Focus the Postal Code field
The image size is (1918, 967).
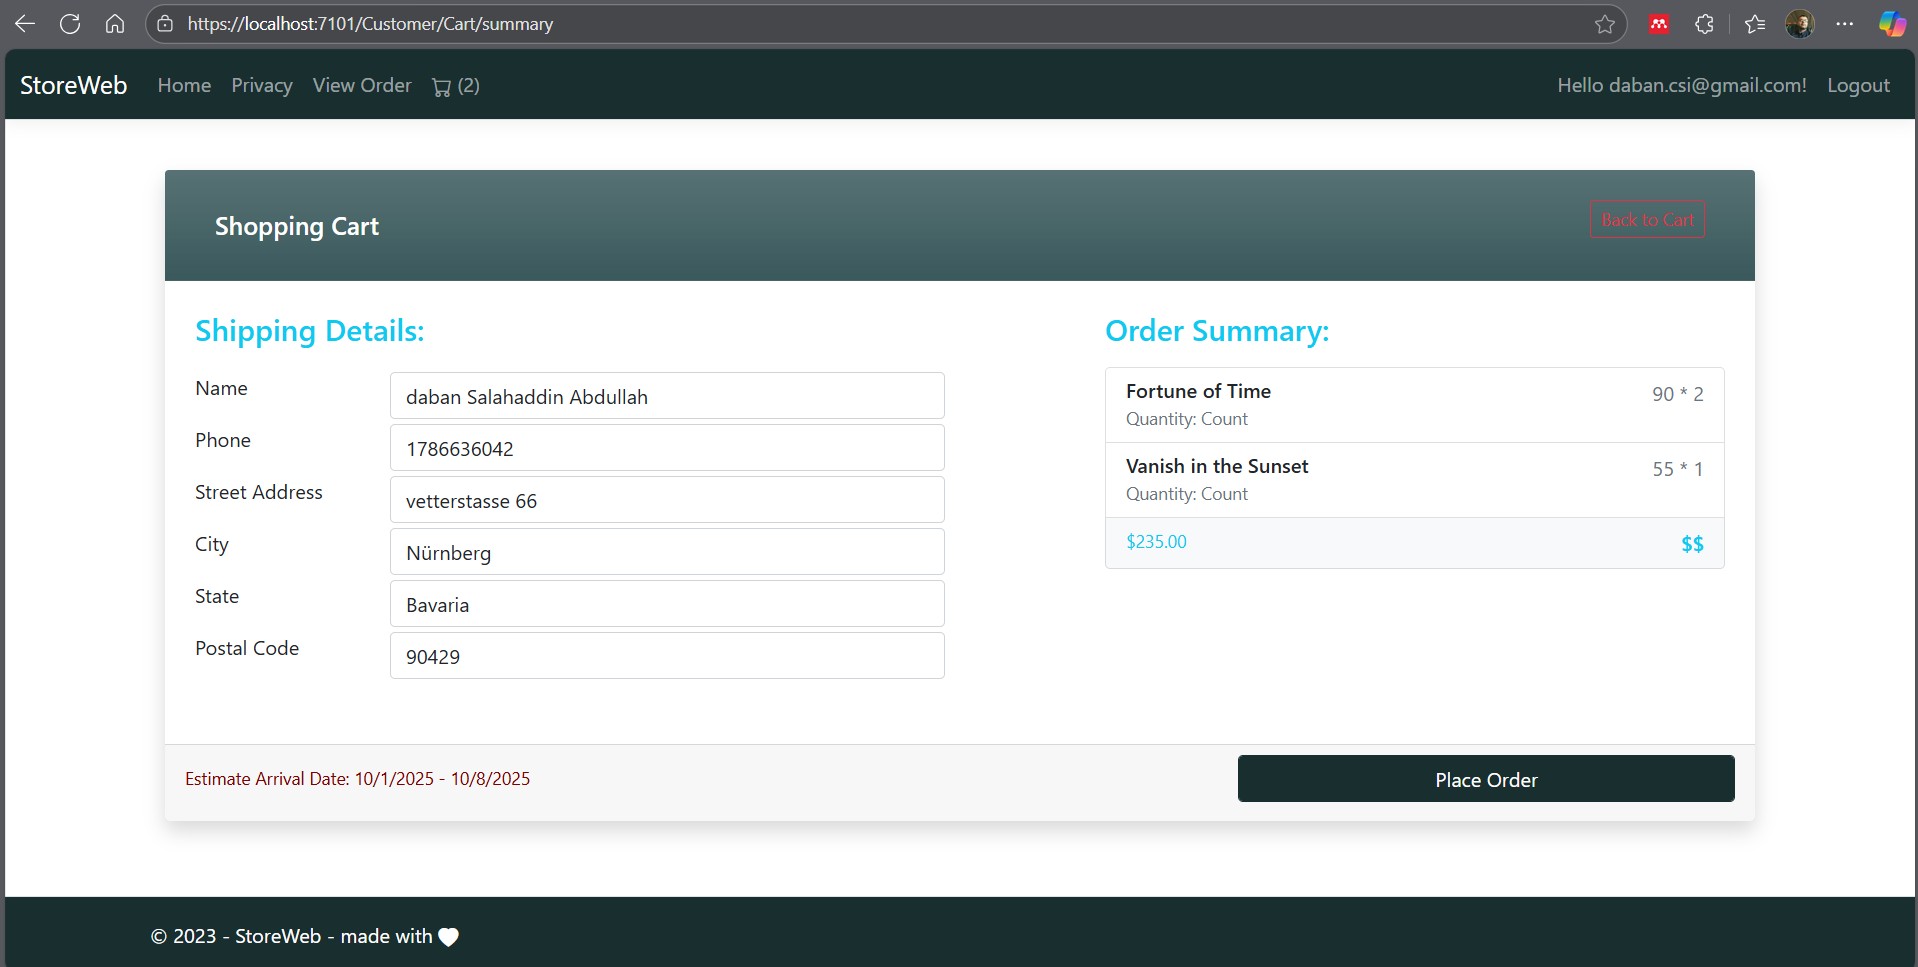[667, 656]
